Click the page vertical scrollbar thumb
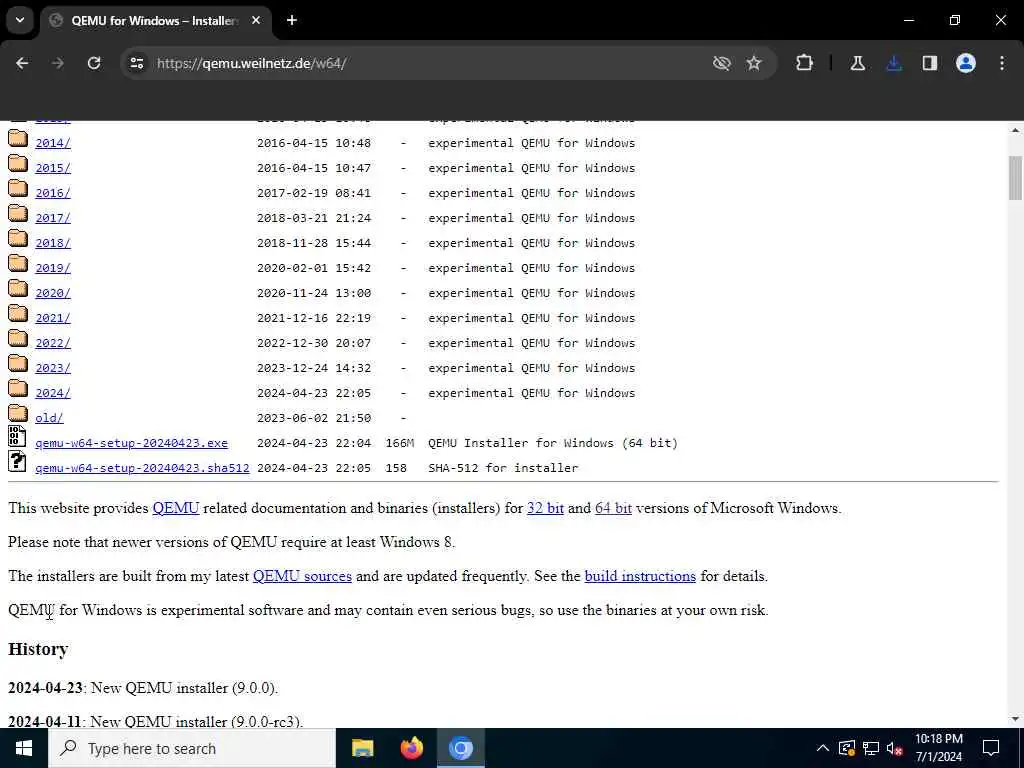 pos(1015,178)
